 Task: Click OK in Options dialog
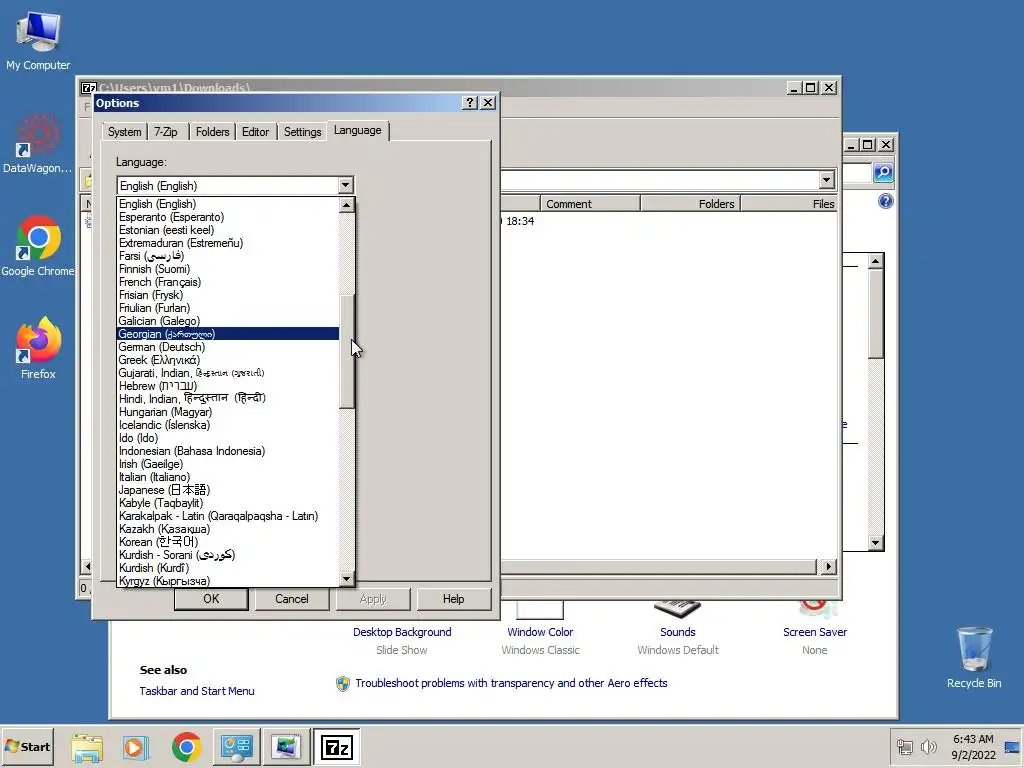pos(211,599)
